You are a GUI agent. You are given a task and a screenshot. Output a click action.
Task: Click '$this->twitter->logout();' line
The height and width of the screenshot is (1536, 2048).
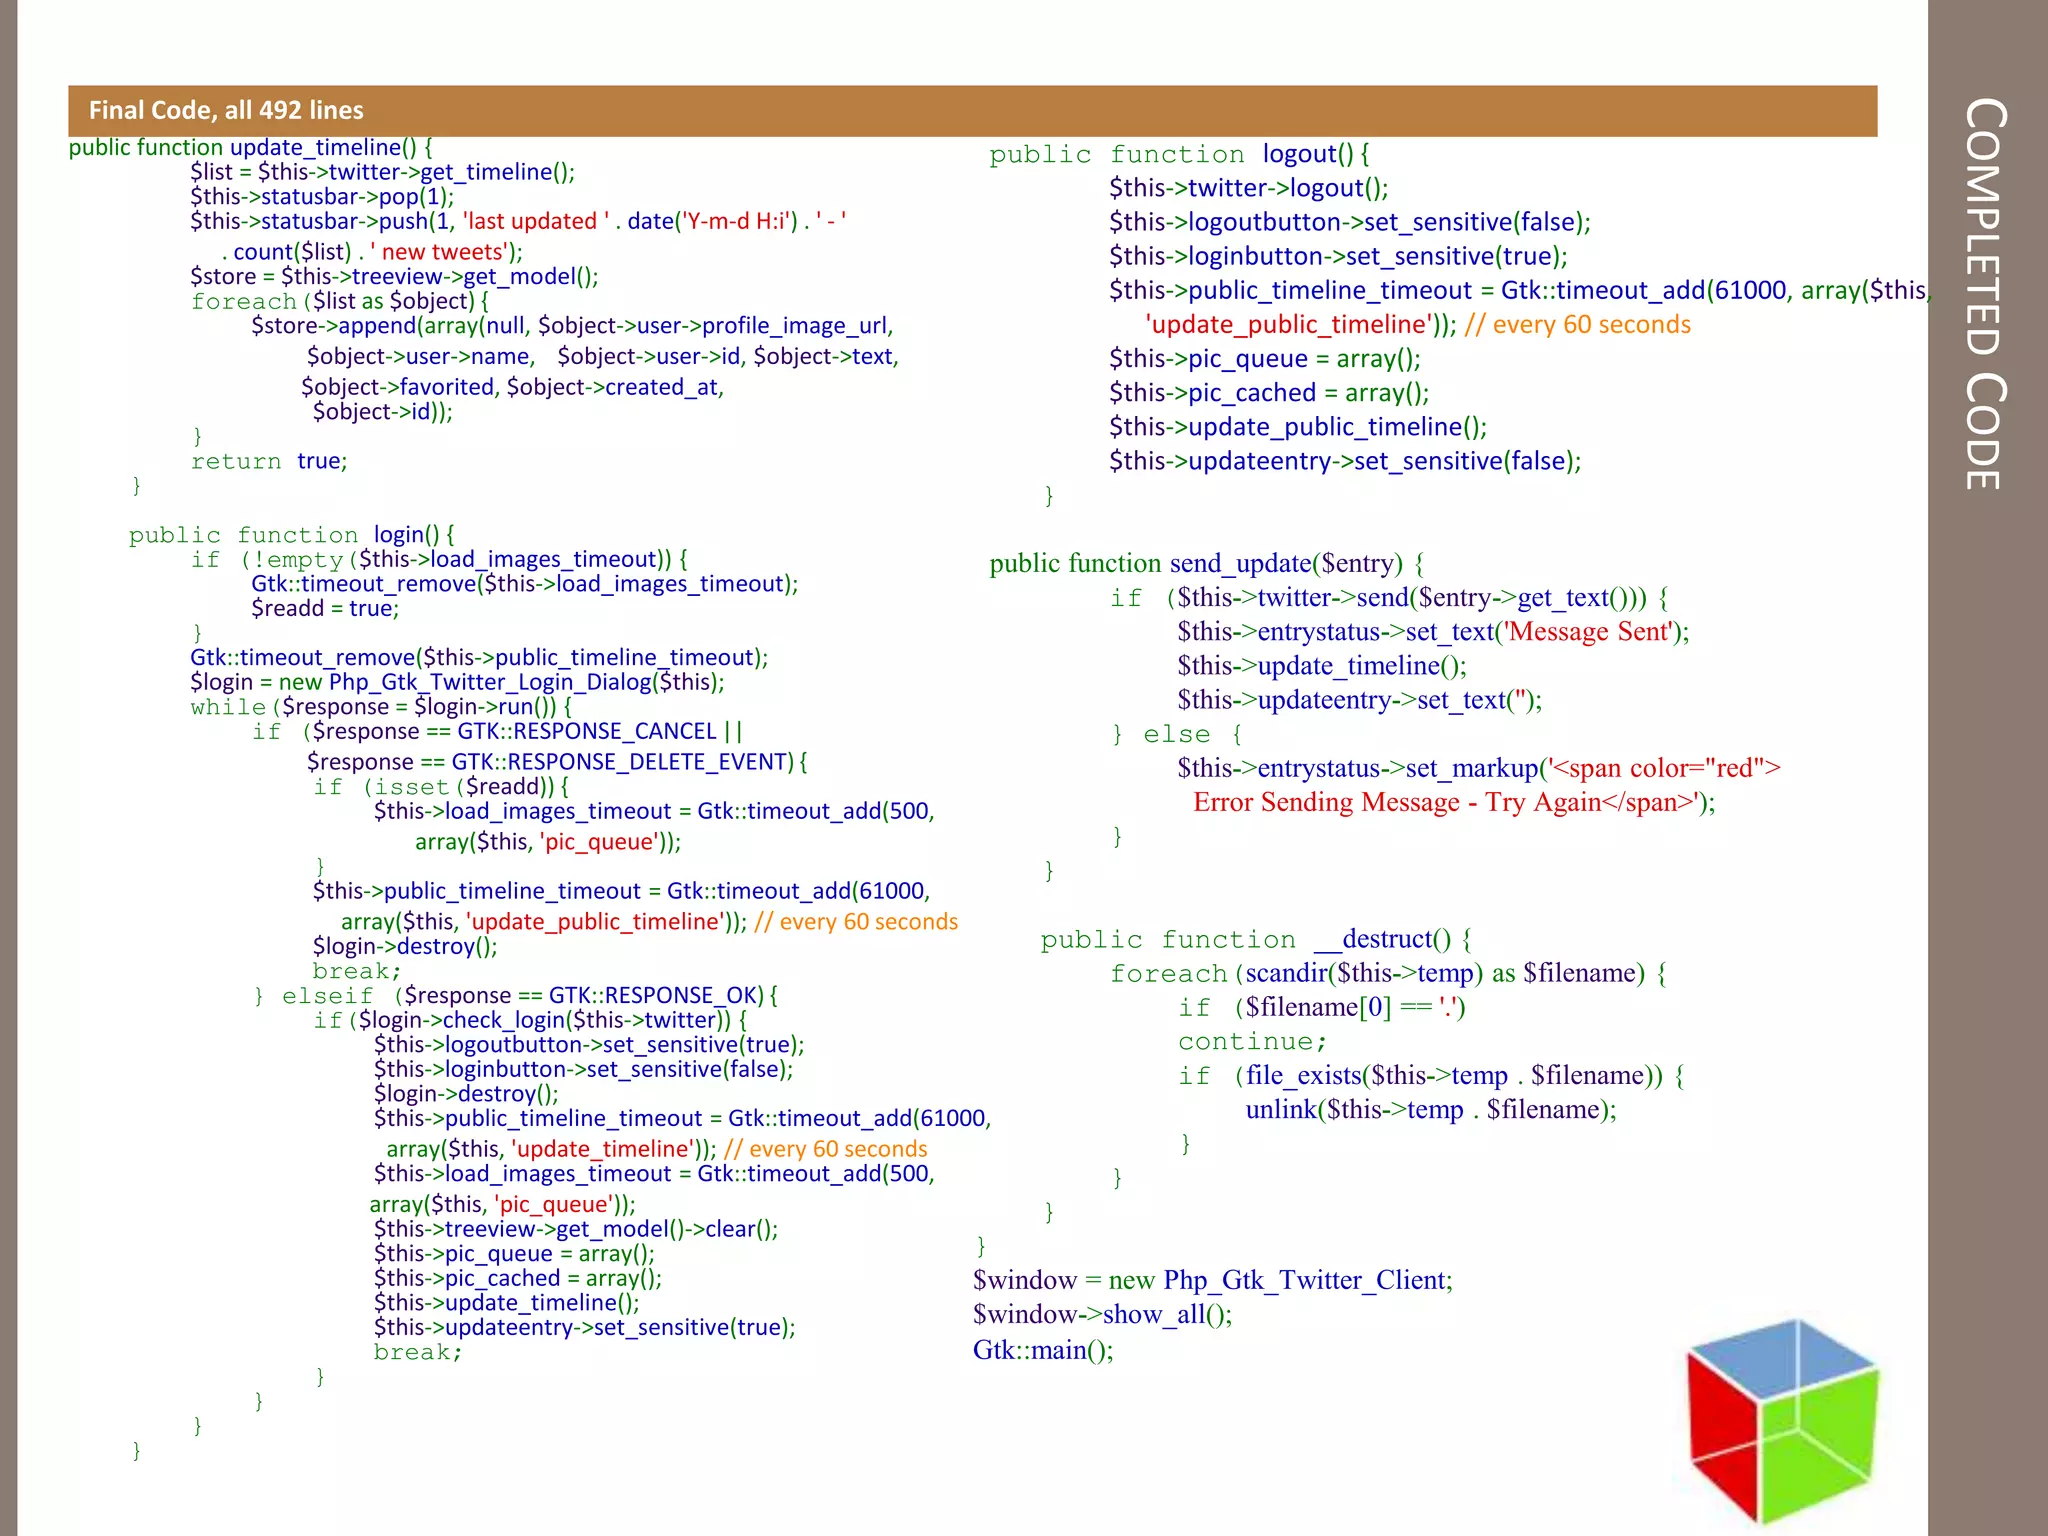(1248, 188)
